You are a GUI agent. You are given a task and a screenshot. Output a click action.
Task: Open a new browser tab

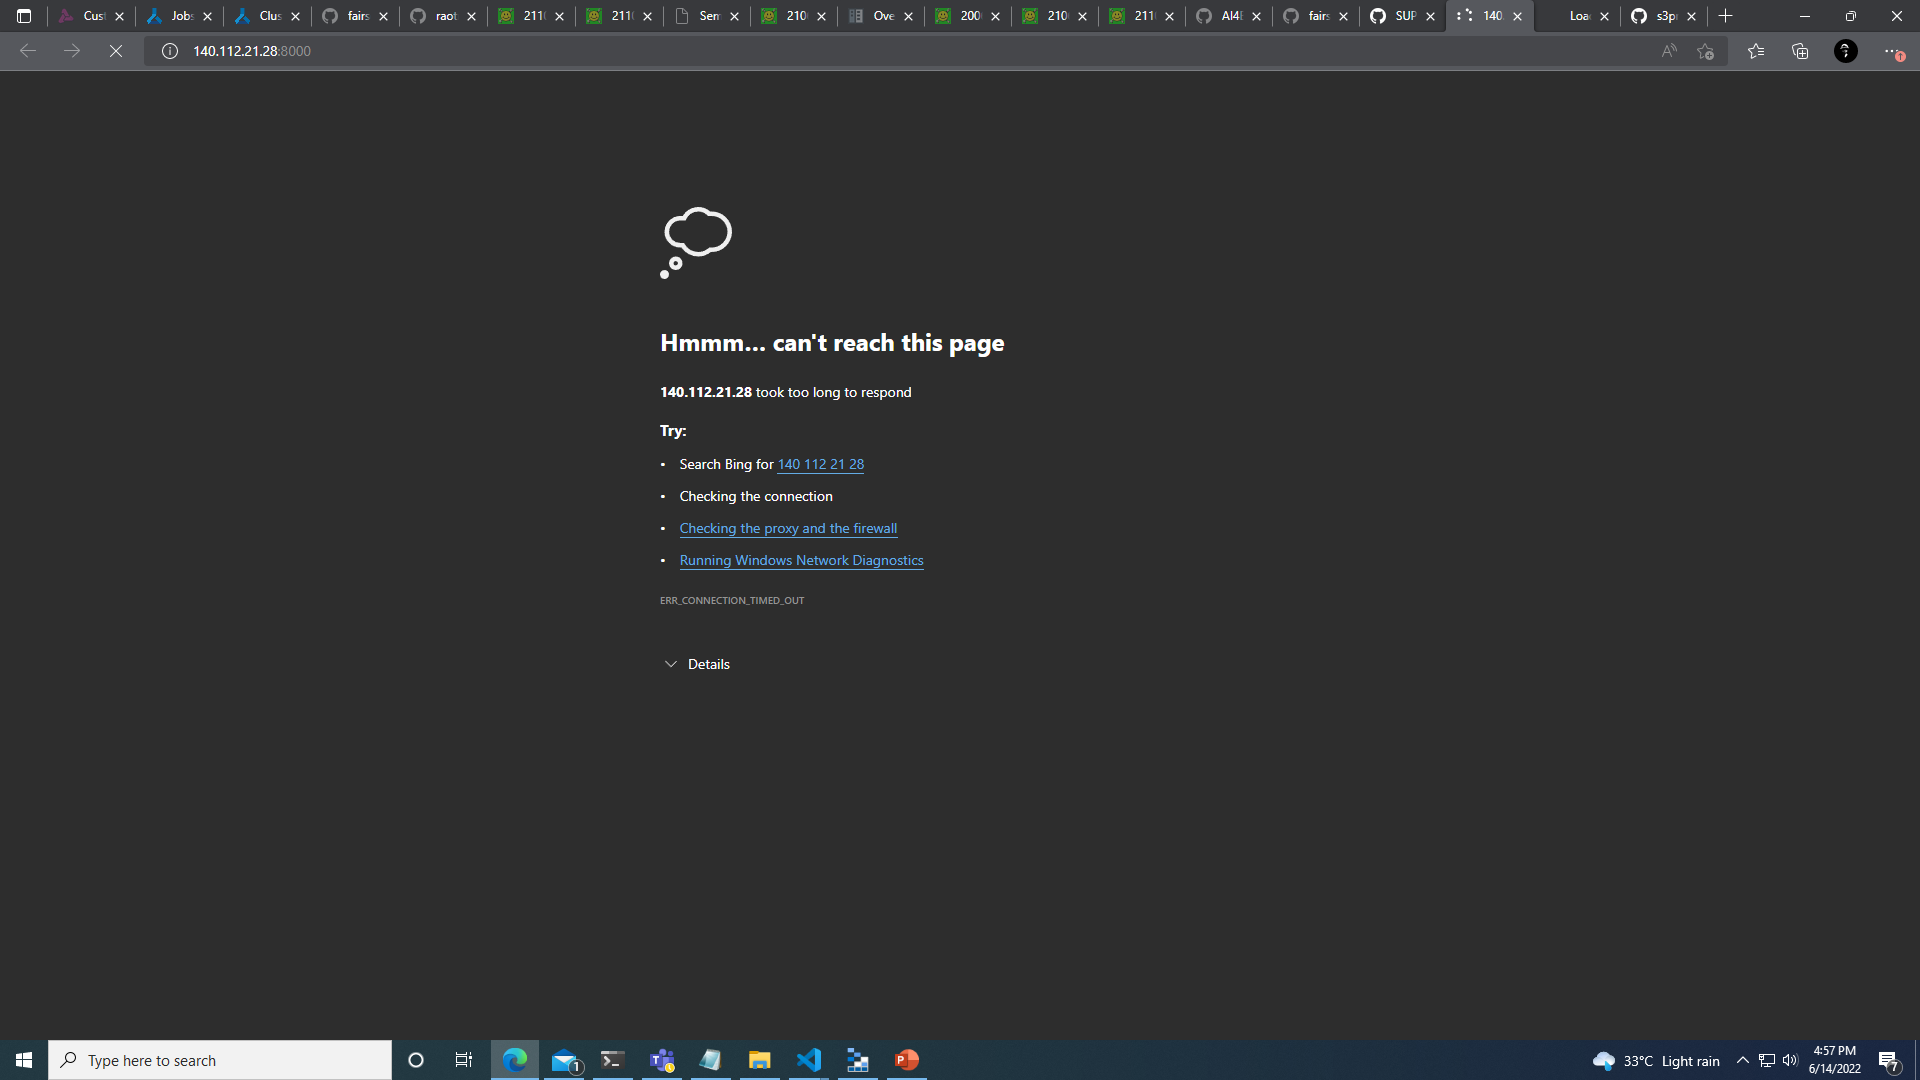pyautogui.click(x=1726, y=16)
